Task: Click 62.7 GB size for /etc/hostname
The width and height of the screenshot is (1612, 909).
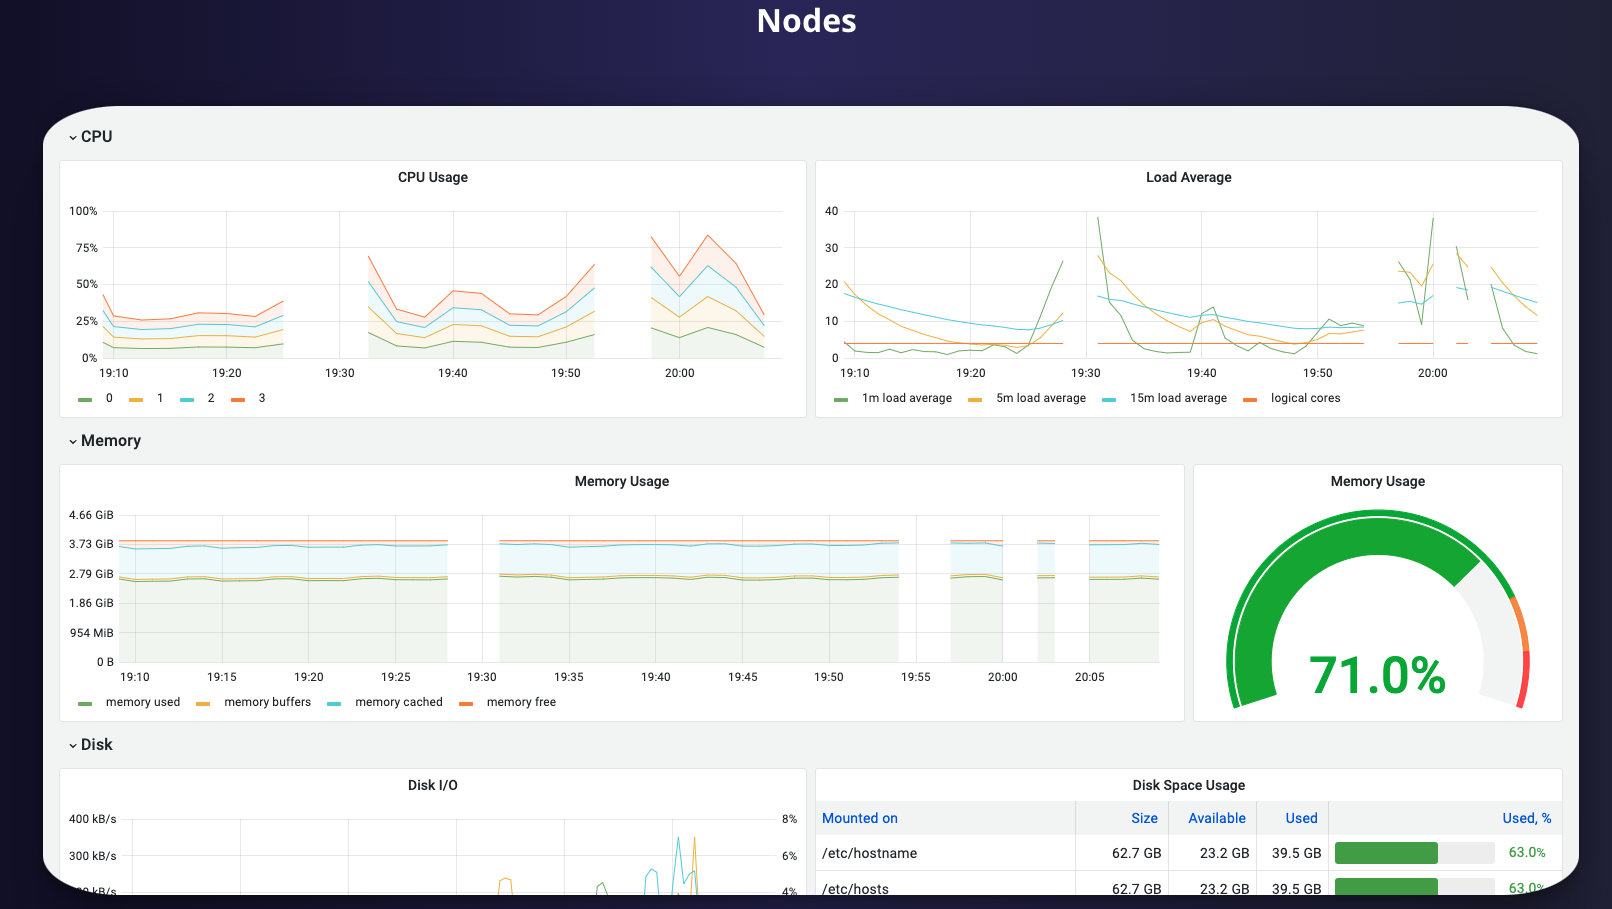Action: 1137,853
